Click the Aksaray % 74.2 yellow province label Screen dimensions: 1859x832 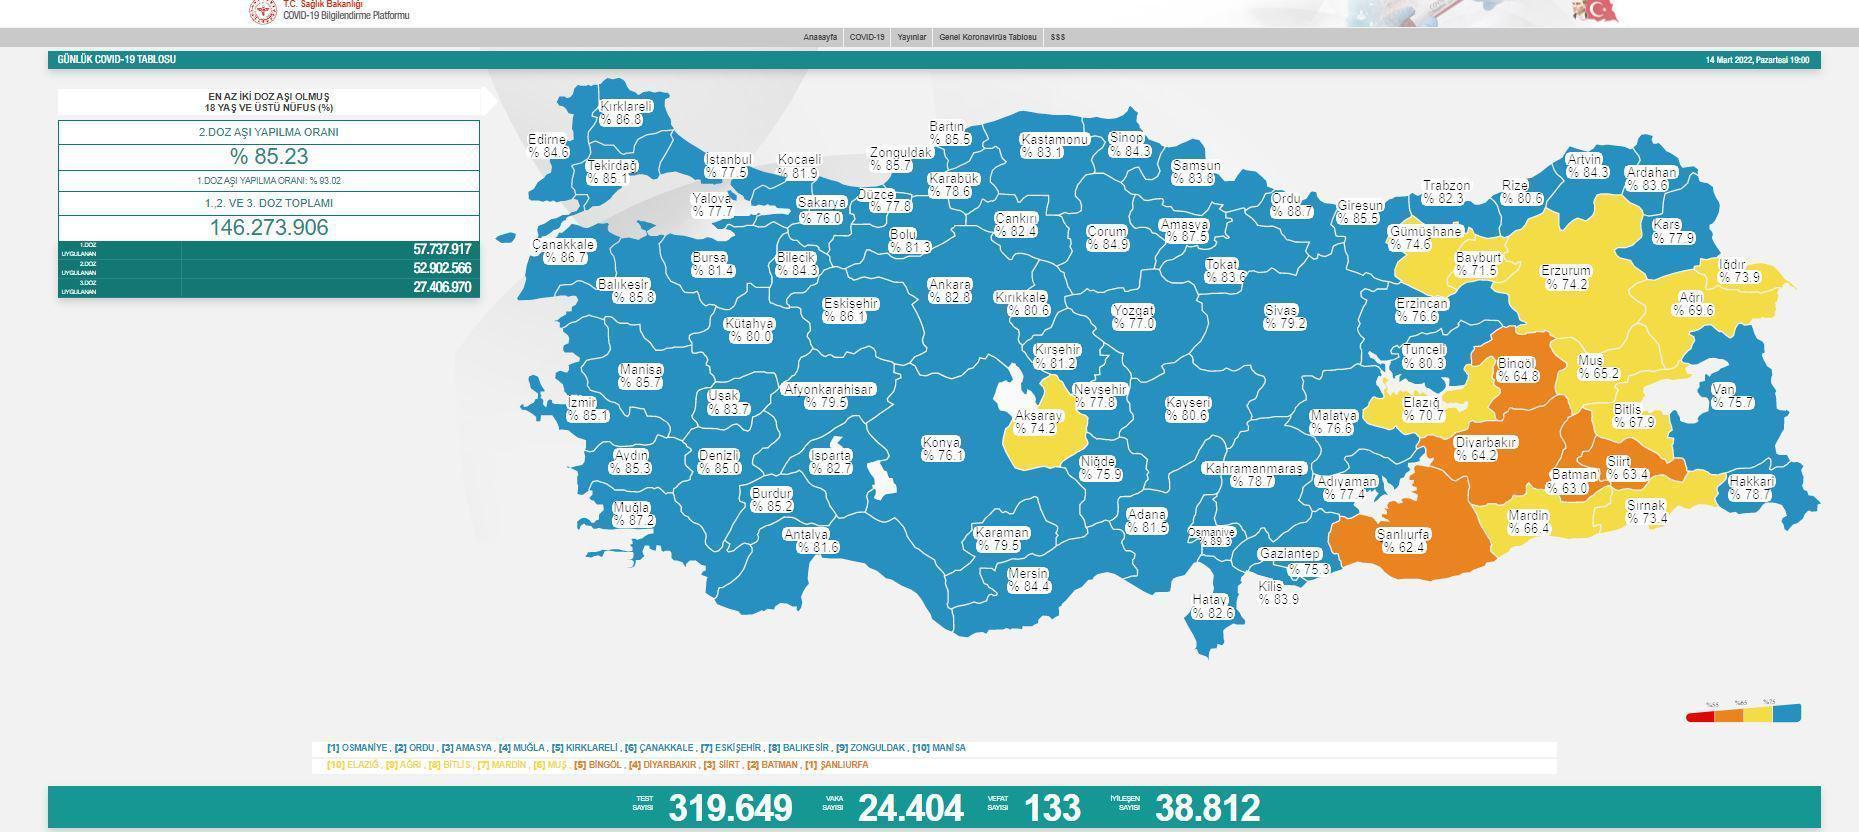(1038, 422)
